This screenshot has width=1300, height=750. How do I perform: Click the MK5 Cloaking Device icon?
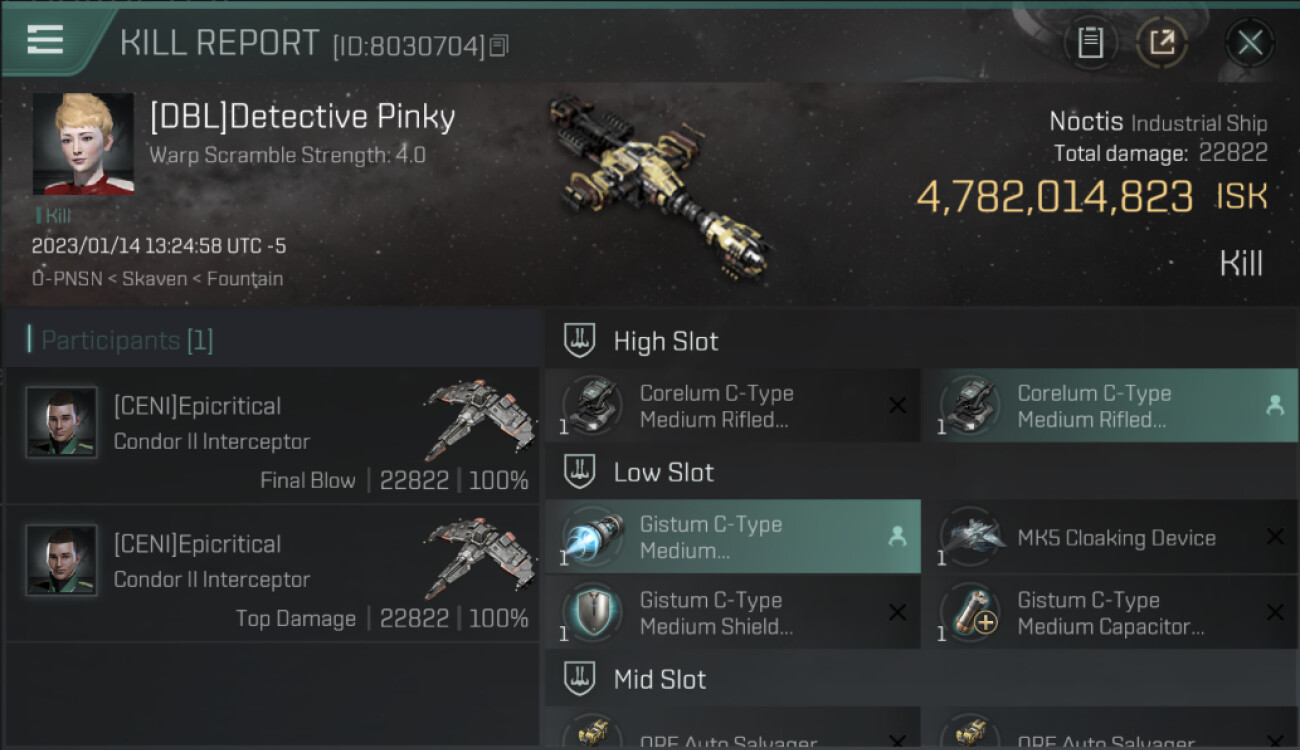[x=970, y=537]
